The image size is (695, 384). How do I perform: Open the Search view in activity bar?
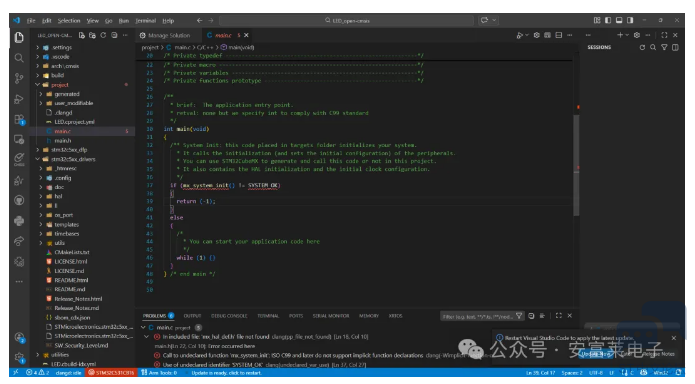coord(19,58)
